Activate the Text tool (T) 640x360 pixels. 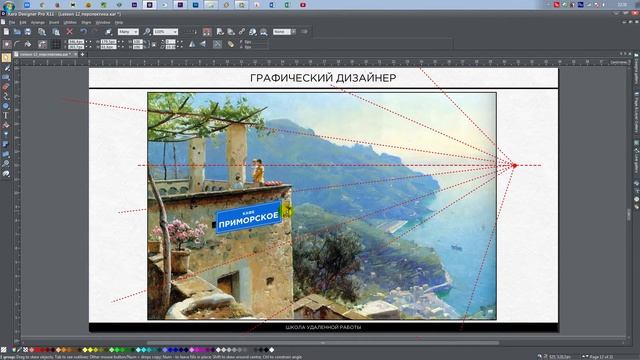6,116
